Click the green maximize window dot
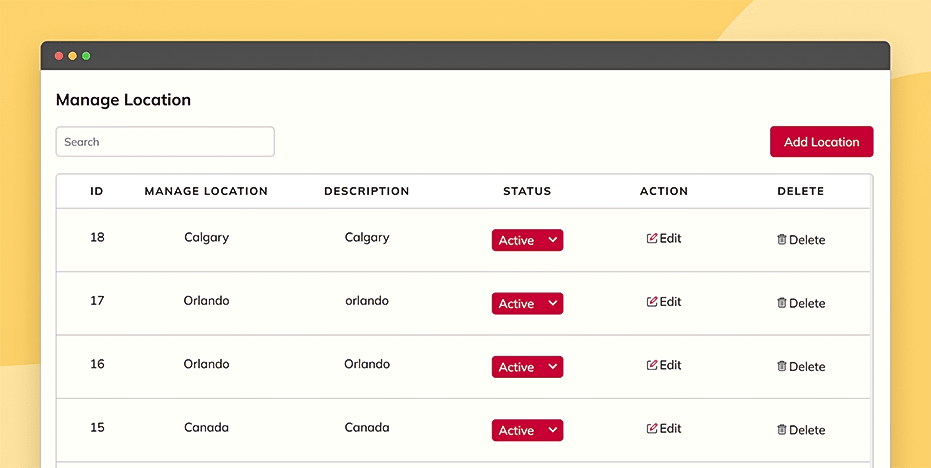 point(86,56)
